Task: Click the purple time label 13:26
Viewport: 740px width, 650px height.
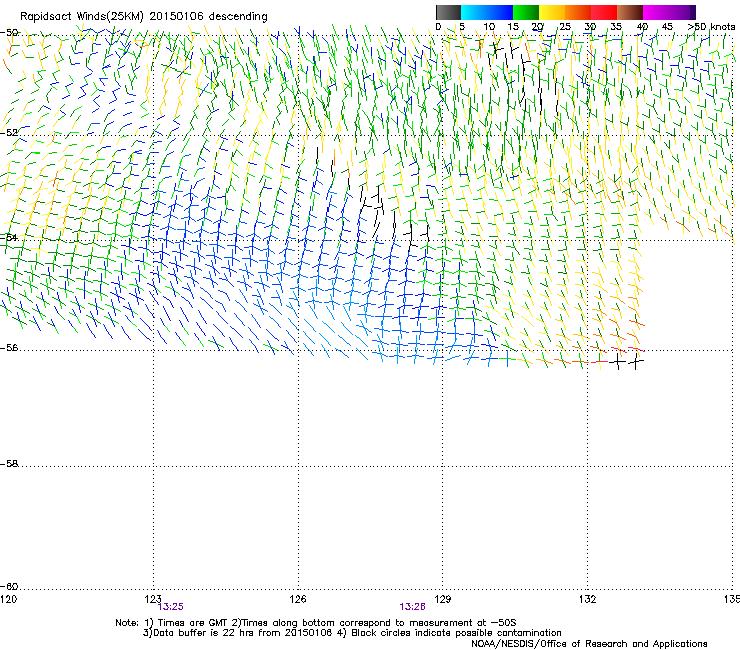Action: point(412,607)
